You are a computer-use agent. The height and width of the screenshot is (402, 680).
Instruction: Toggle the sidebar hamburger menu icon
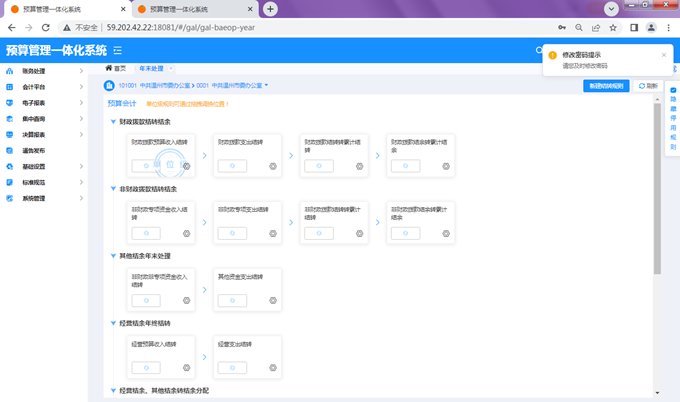click(x=118, y=51)
